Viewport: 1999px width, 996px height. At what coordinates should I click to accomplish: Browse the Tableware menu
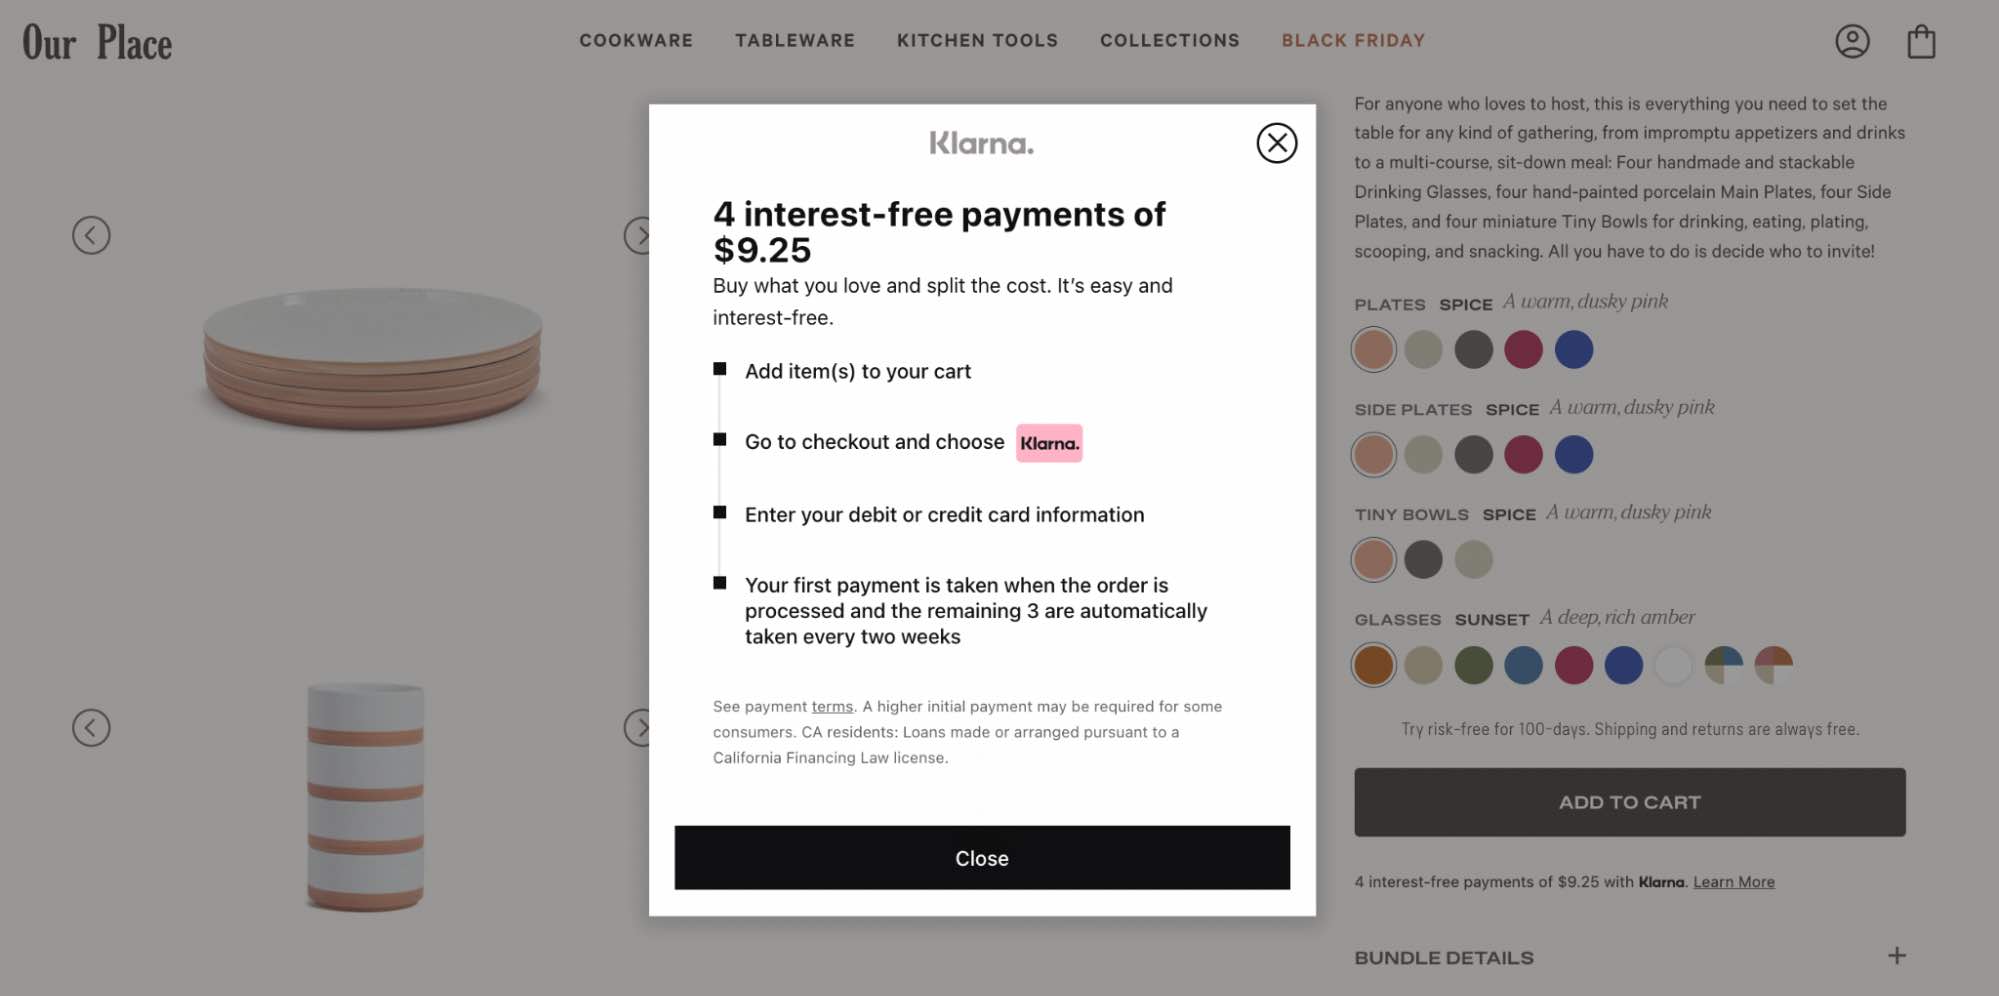[x=795, y=40]
